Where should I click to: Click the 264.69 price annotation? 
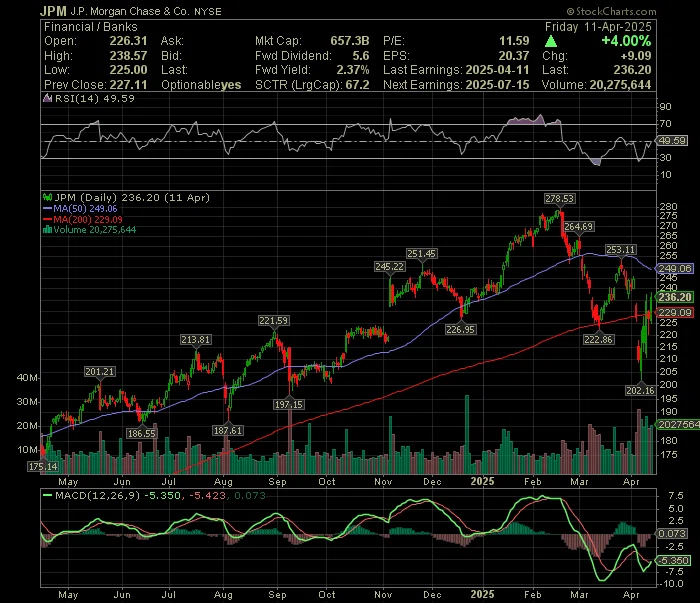[x=579, y=227]
